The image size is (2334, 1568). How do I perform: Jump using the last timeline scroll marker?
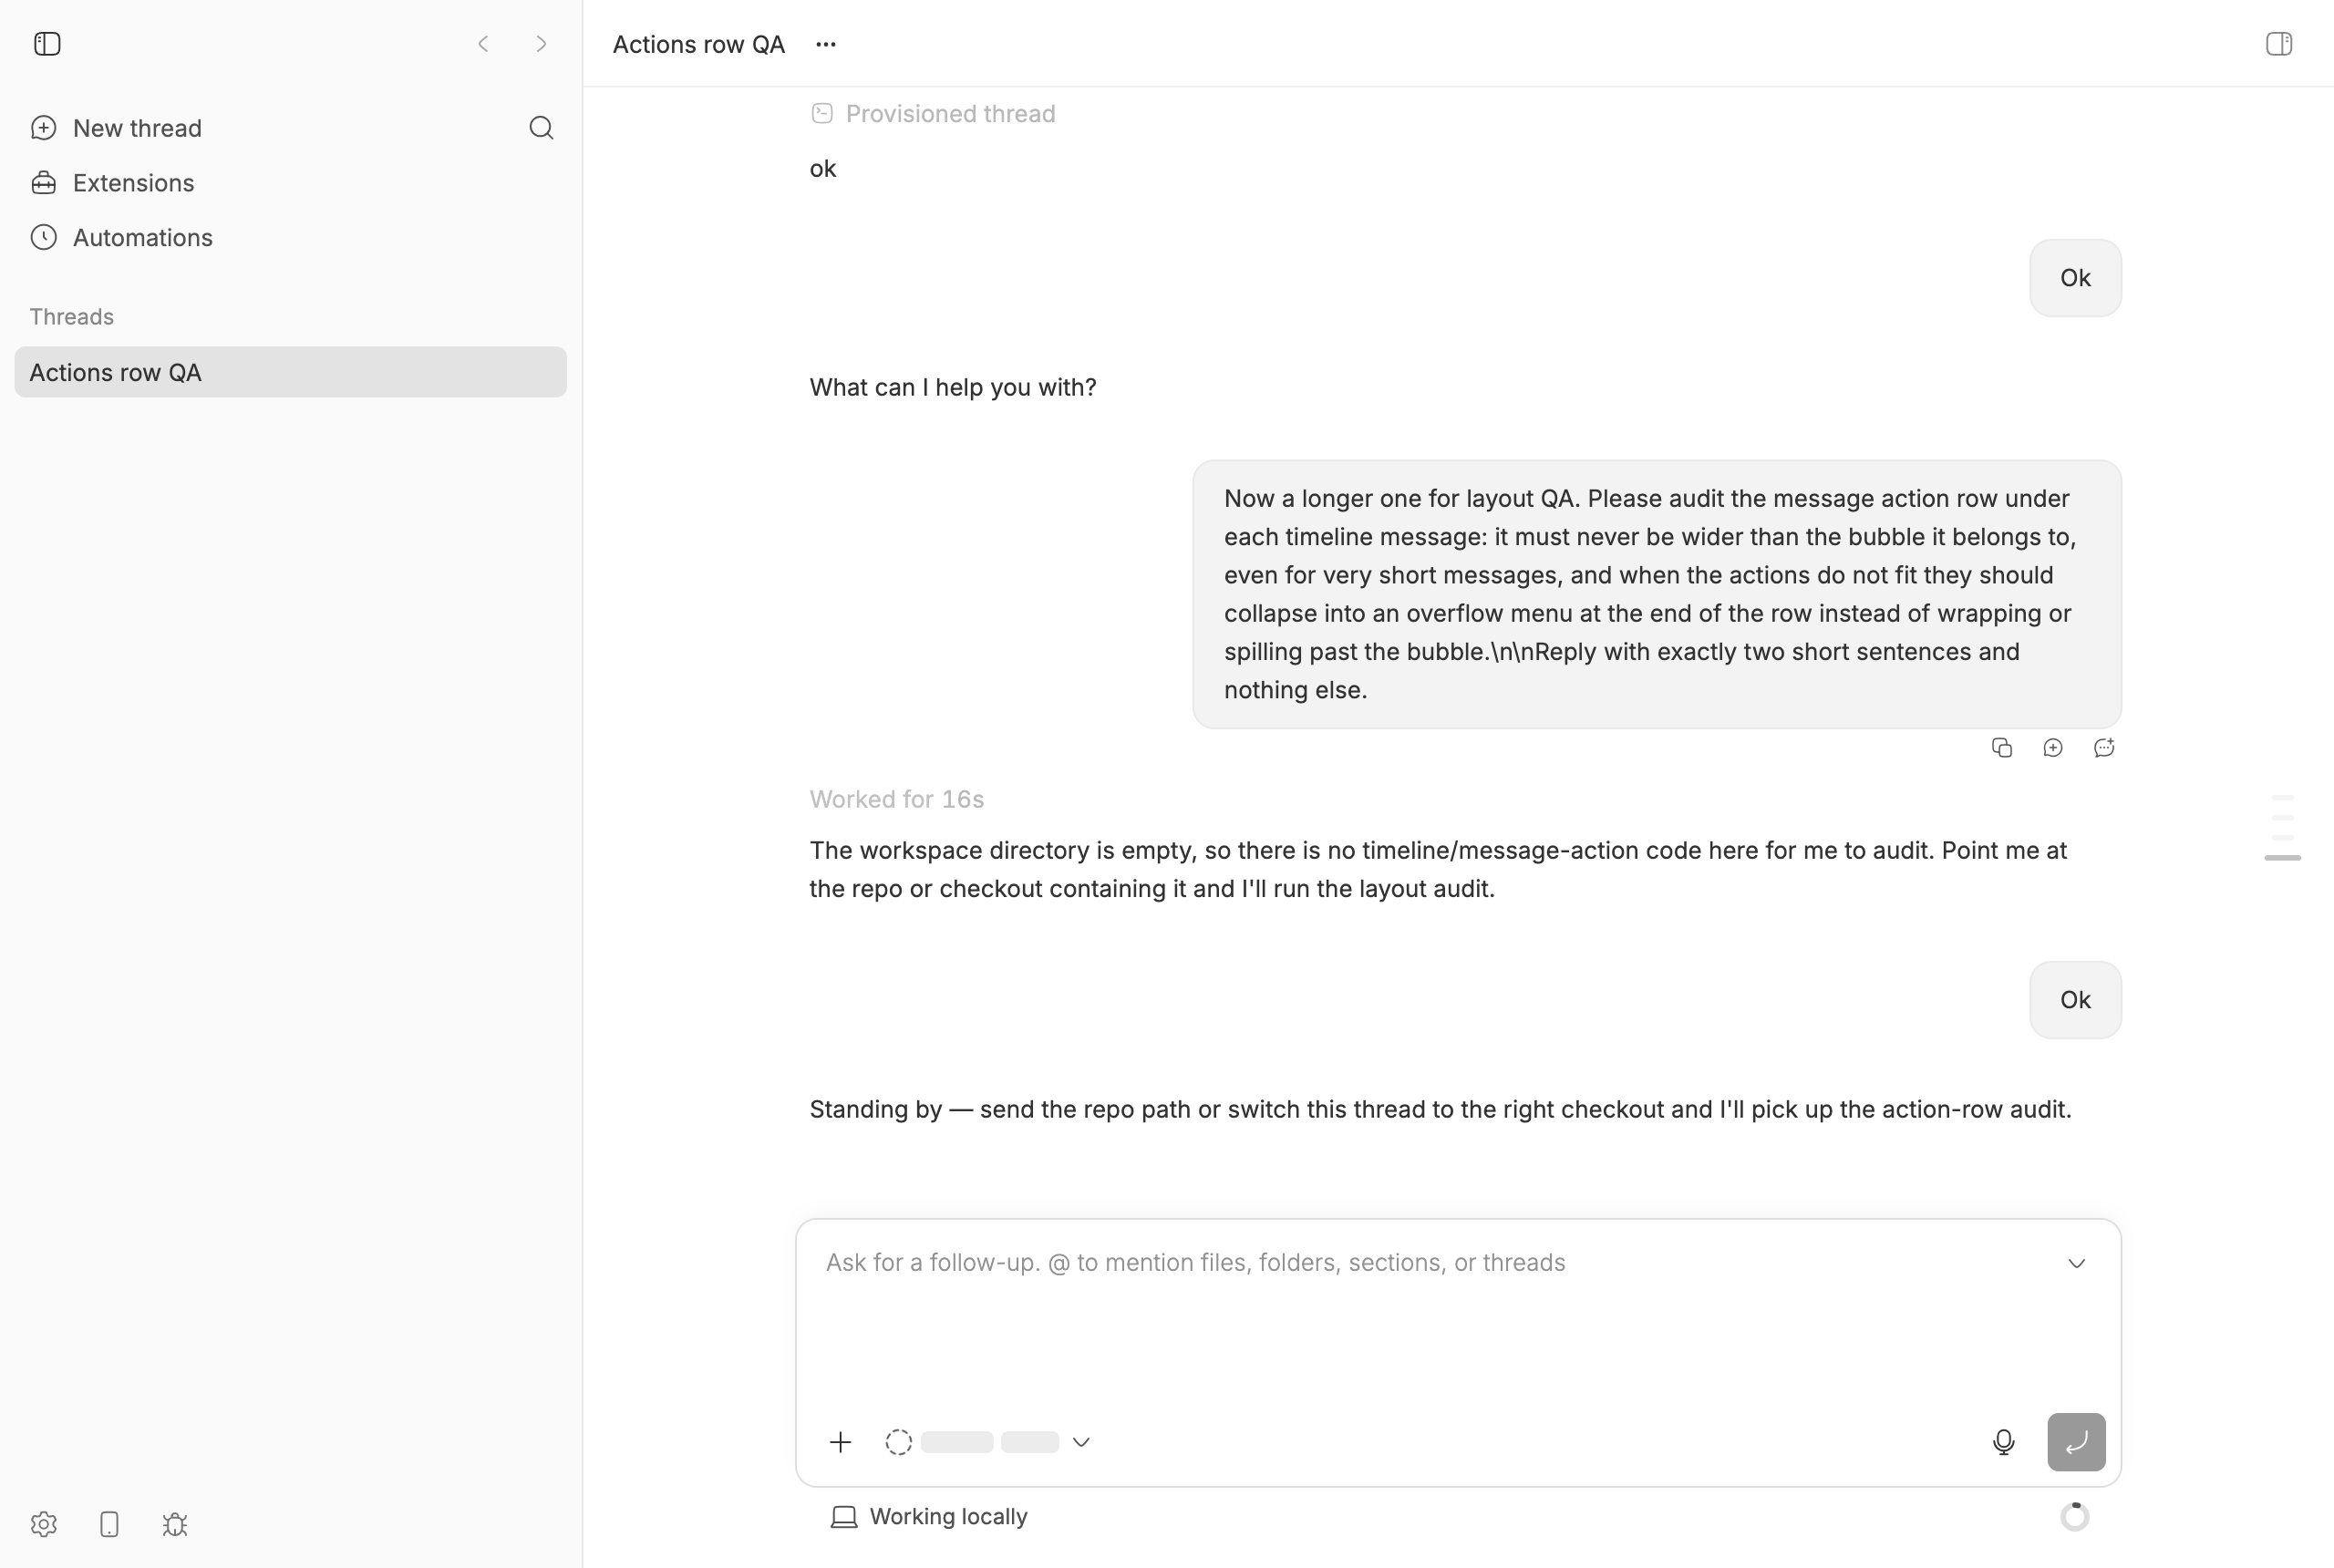point(2282,858)
